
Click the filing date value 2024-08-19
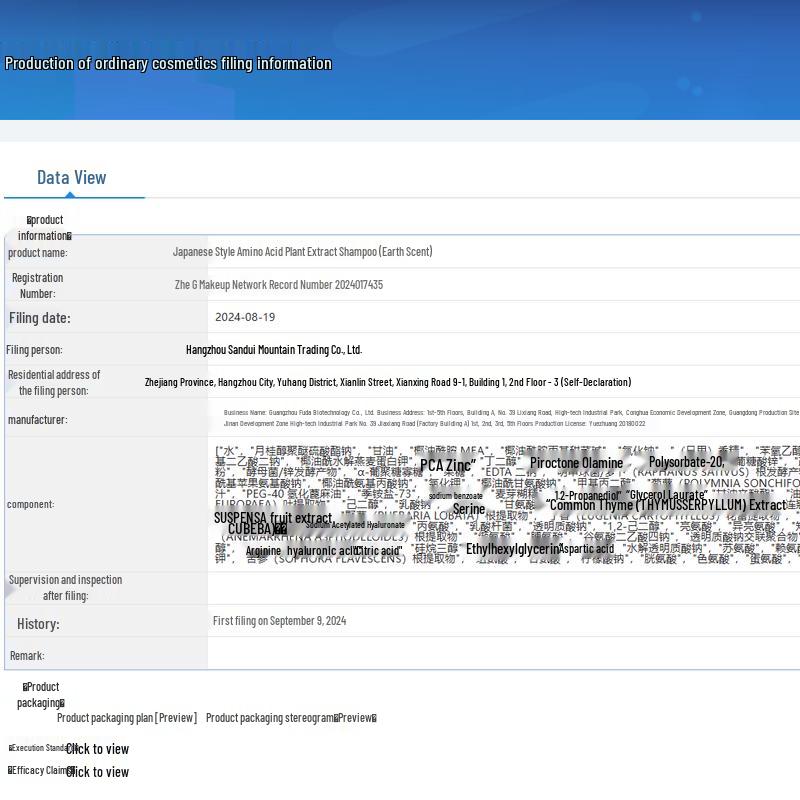(x=245, y=317)
